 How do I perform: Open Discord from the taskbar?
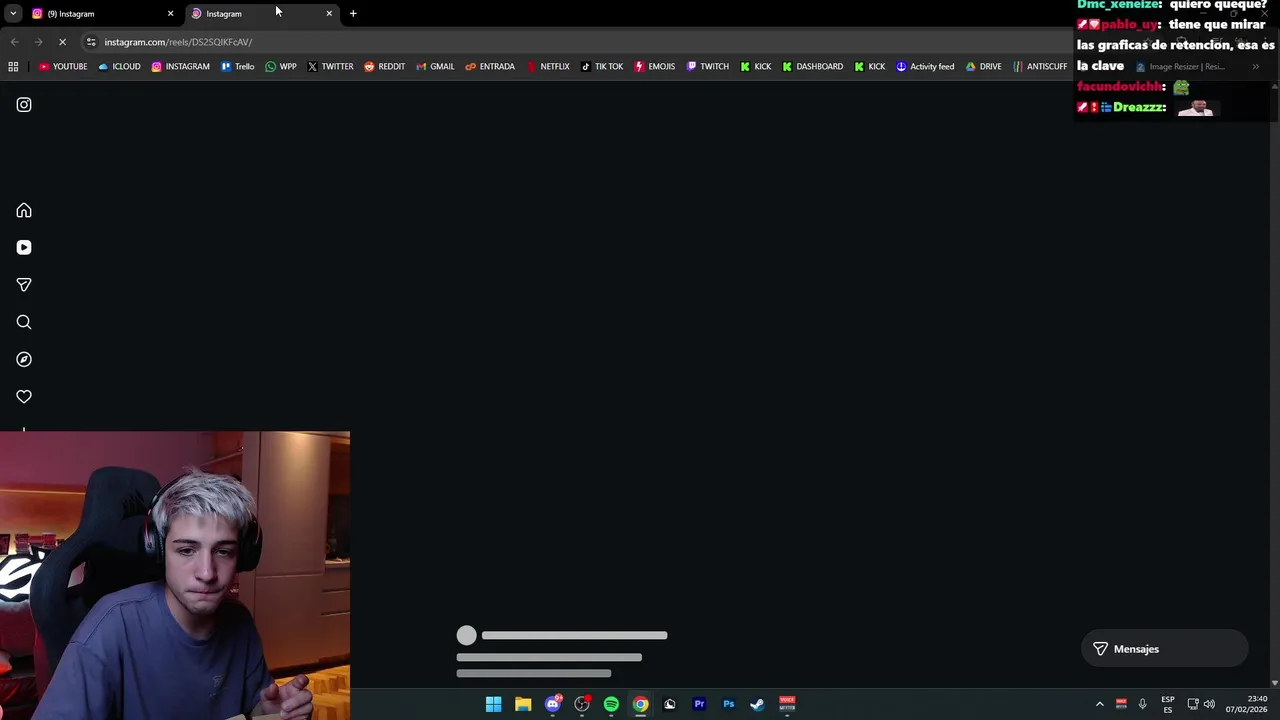pyautogui.click(x=552, y=704)
